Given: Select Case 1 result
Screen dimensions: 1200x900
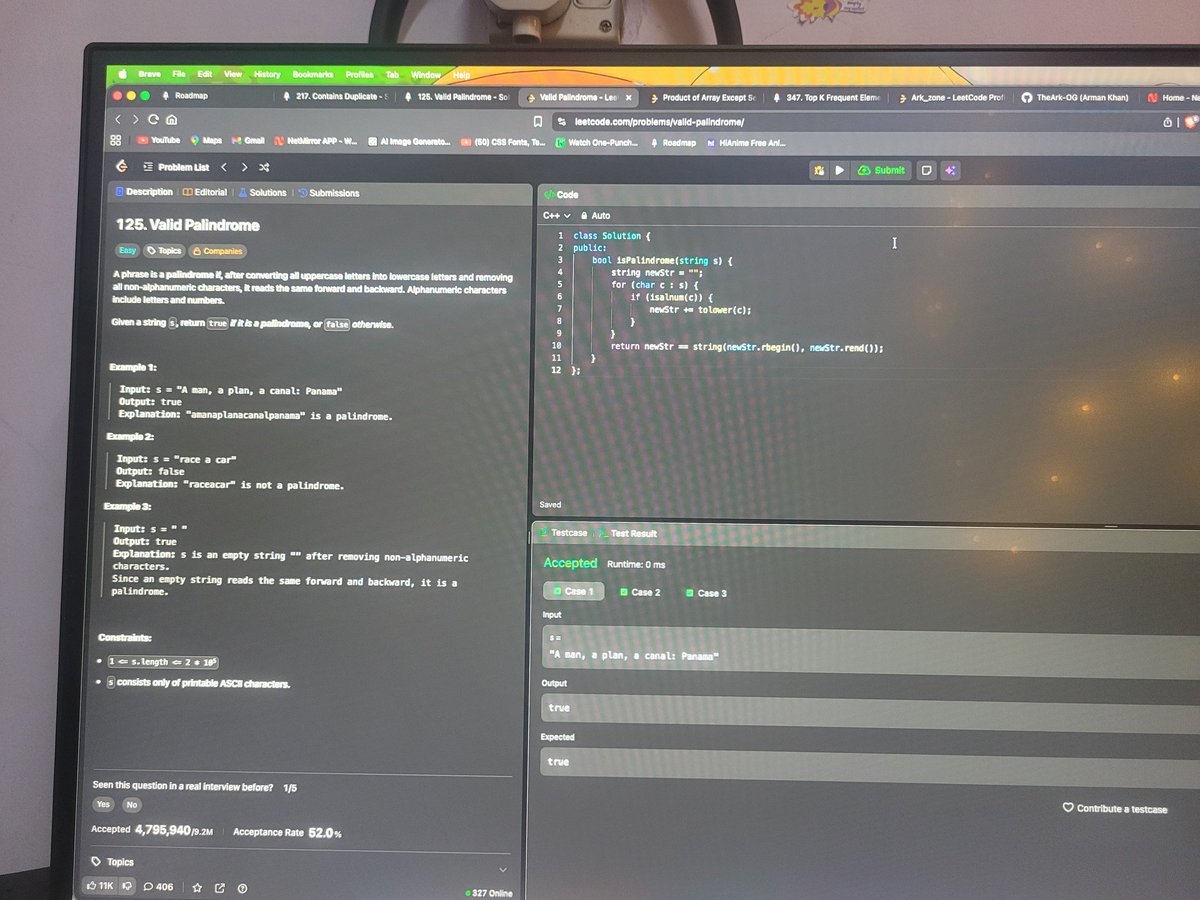Looking at the screenshot, I should point(572,591).
